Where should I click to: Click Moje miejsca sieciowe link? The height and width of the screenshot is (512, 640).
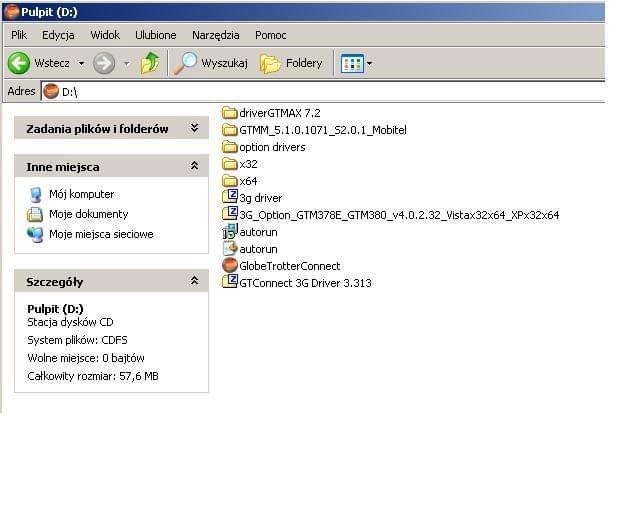tap(101, 234)
